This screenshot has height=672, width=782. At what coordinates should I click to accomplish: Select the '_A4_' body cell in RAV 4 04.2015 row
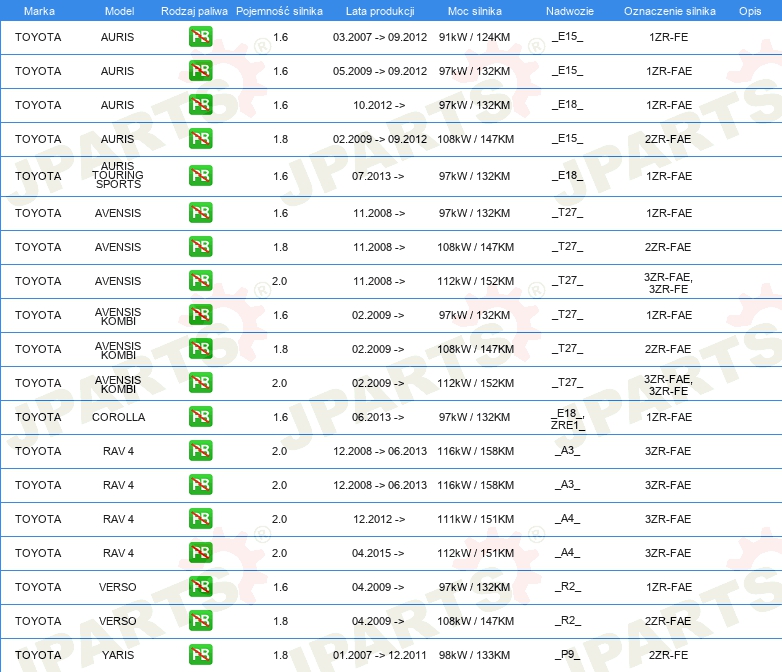coord(568,552)
